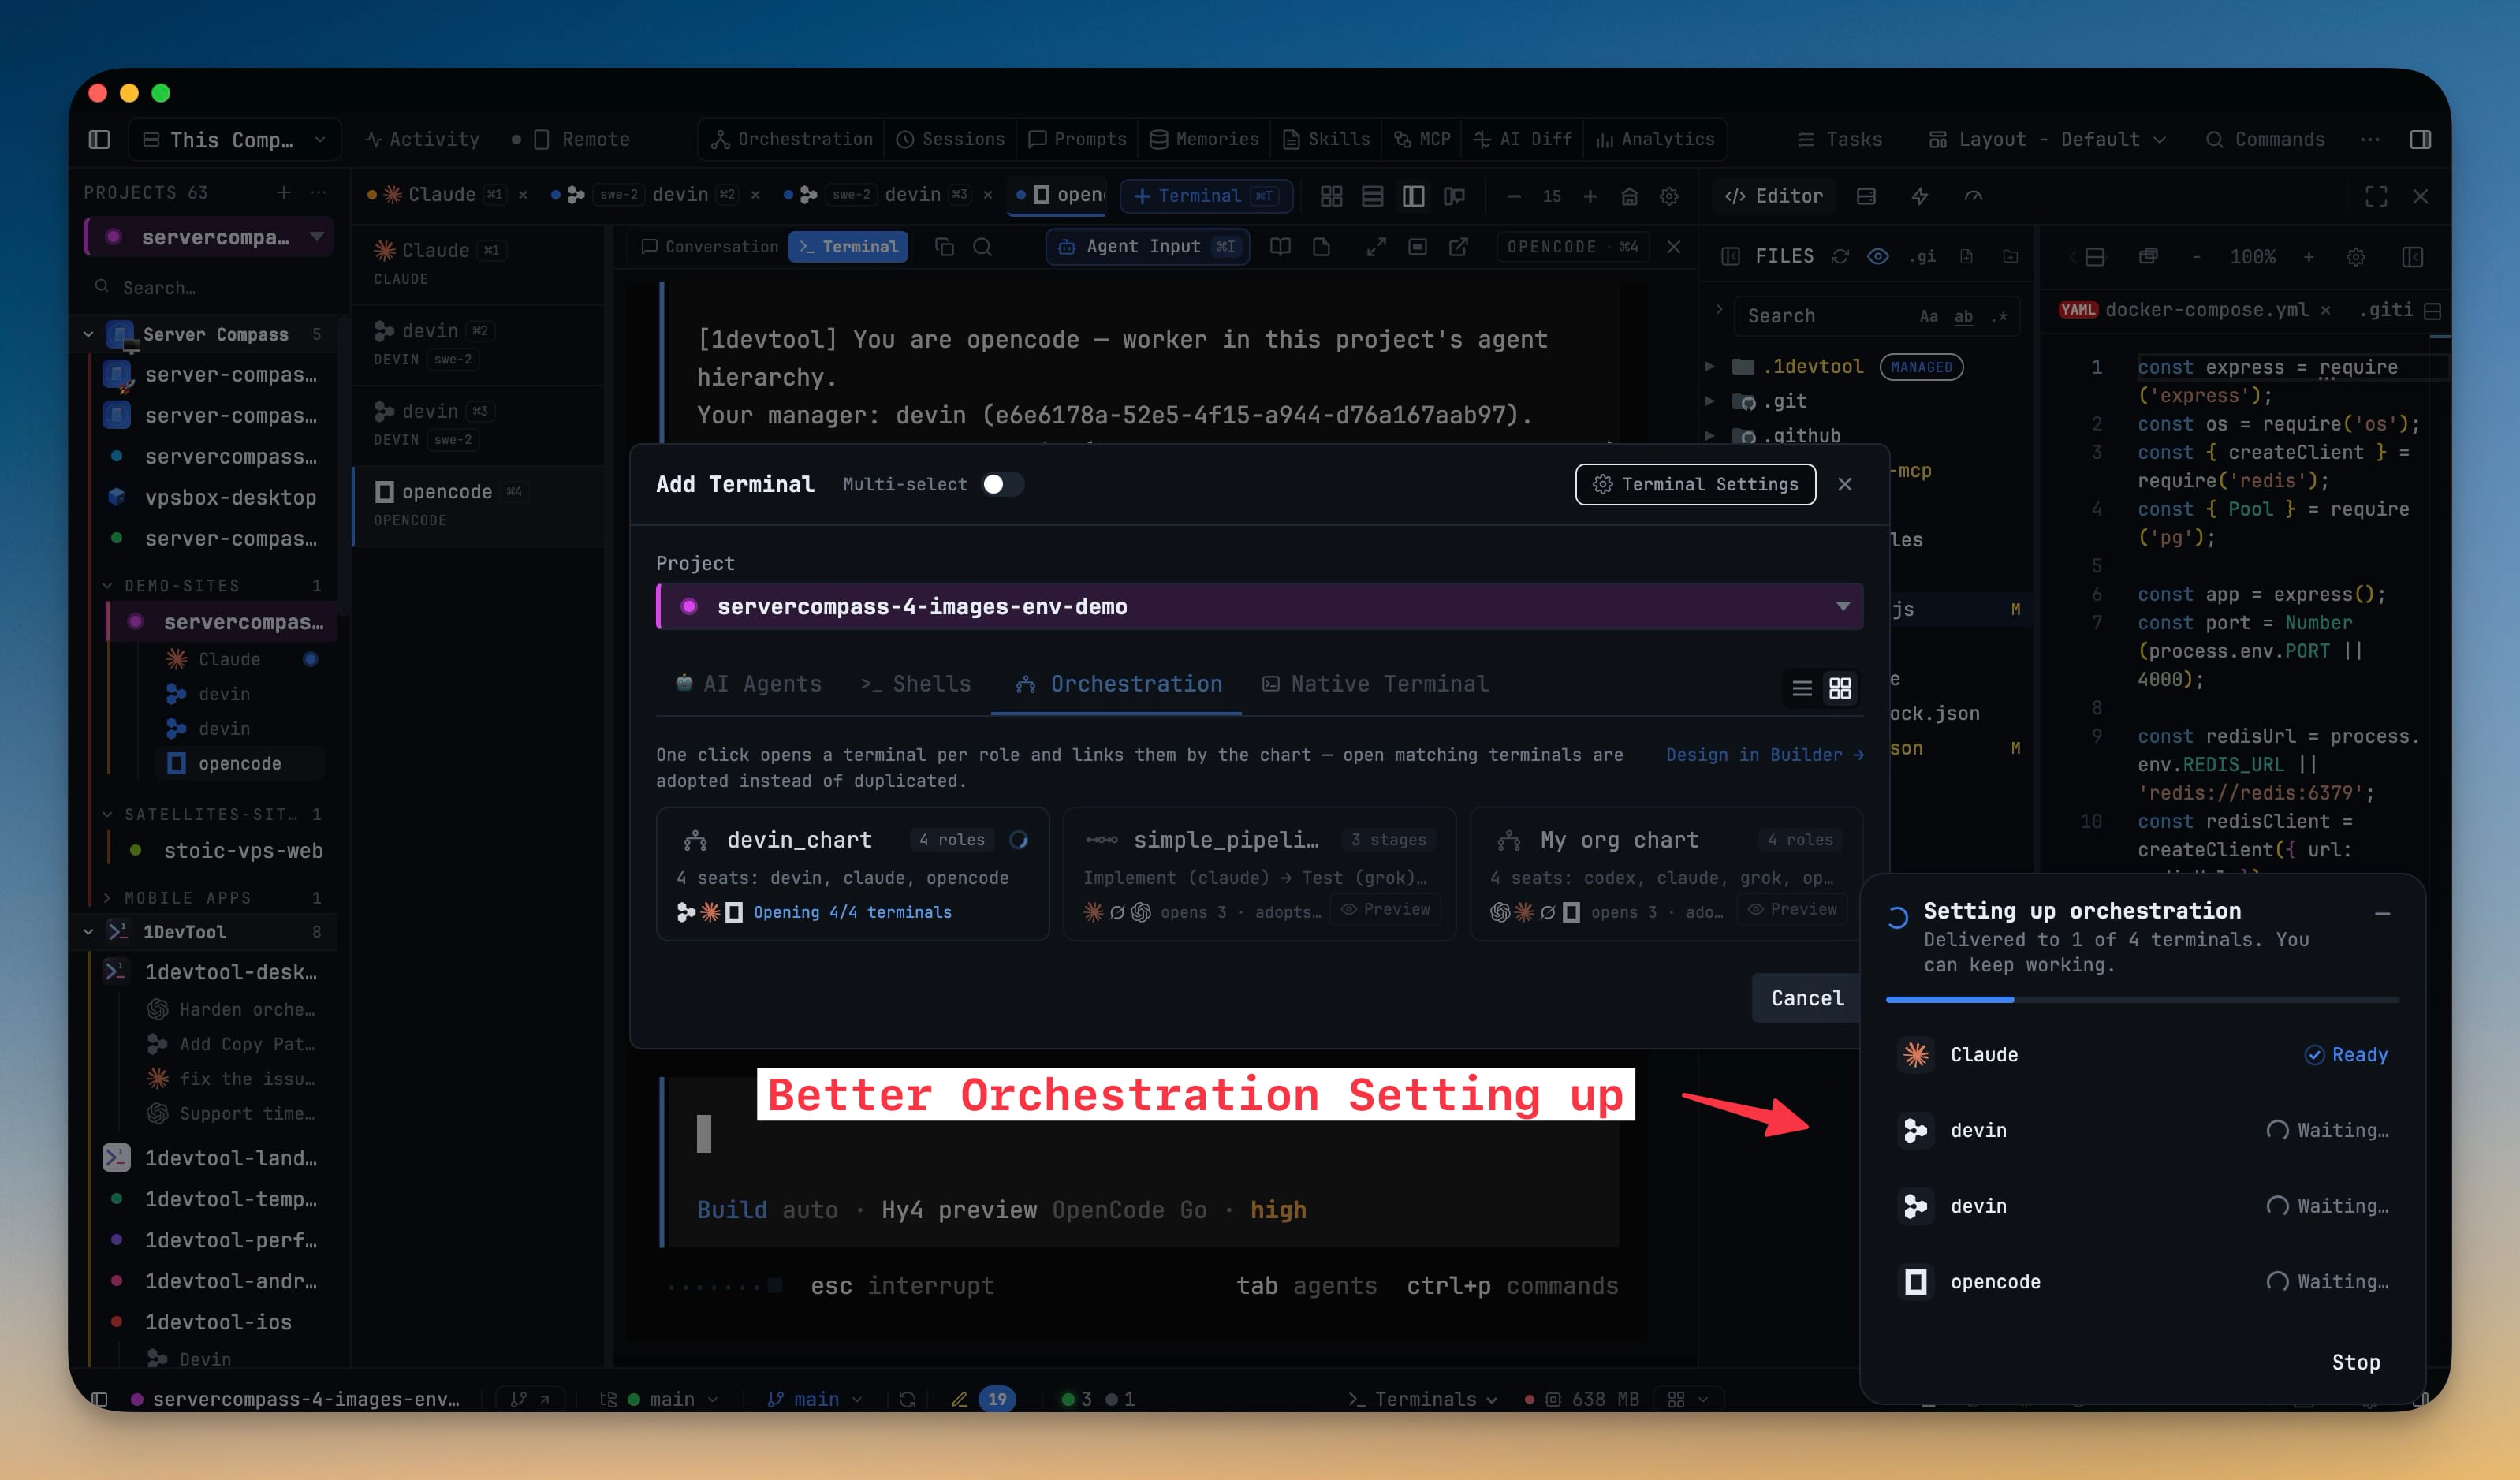The height and width of the screenshot is (1480, 2520).
Task: Copy terminal output with the copy icon
Action: [944, 246]
